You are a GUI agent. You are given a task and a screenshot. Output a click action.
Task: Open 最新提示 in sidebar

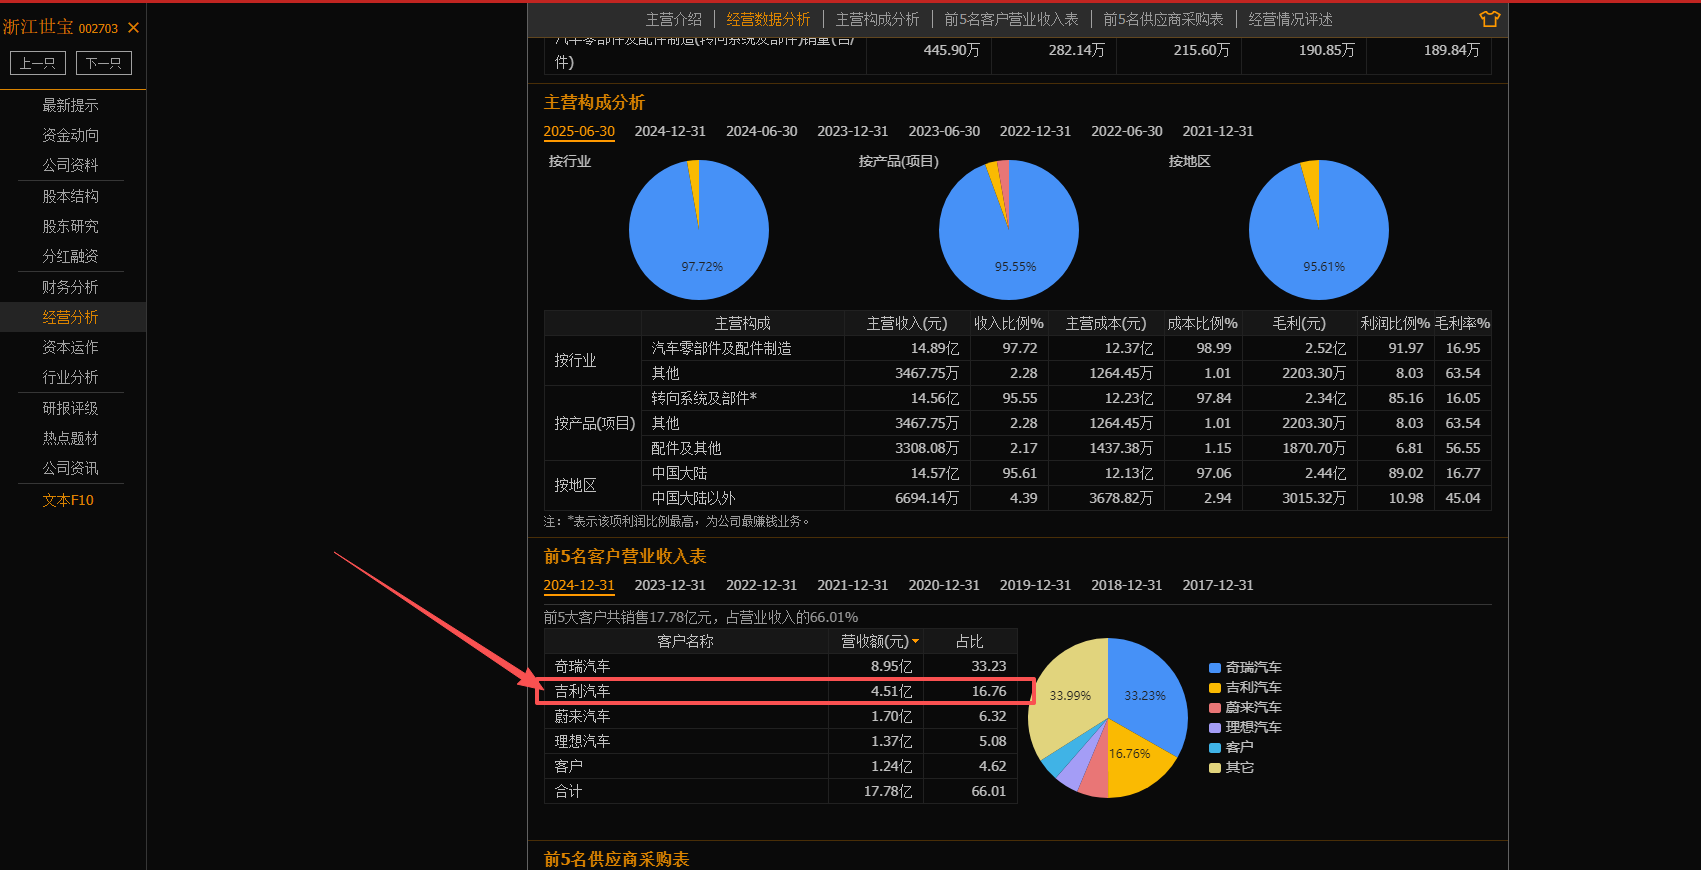tap(70, 105)
